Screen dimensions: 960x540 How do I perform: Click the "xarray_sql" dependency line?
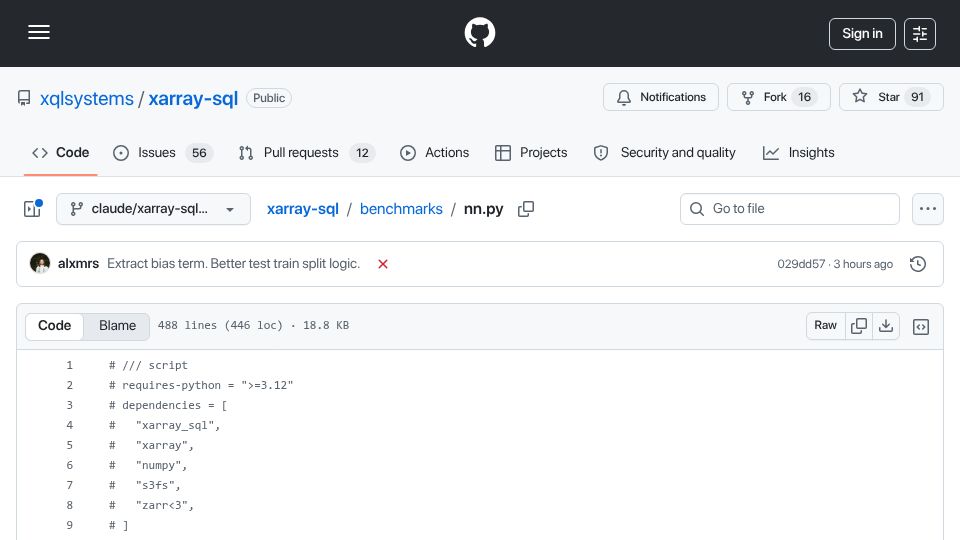pos(164,425)
